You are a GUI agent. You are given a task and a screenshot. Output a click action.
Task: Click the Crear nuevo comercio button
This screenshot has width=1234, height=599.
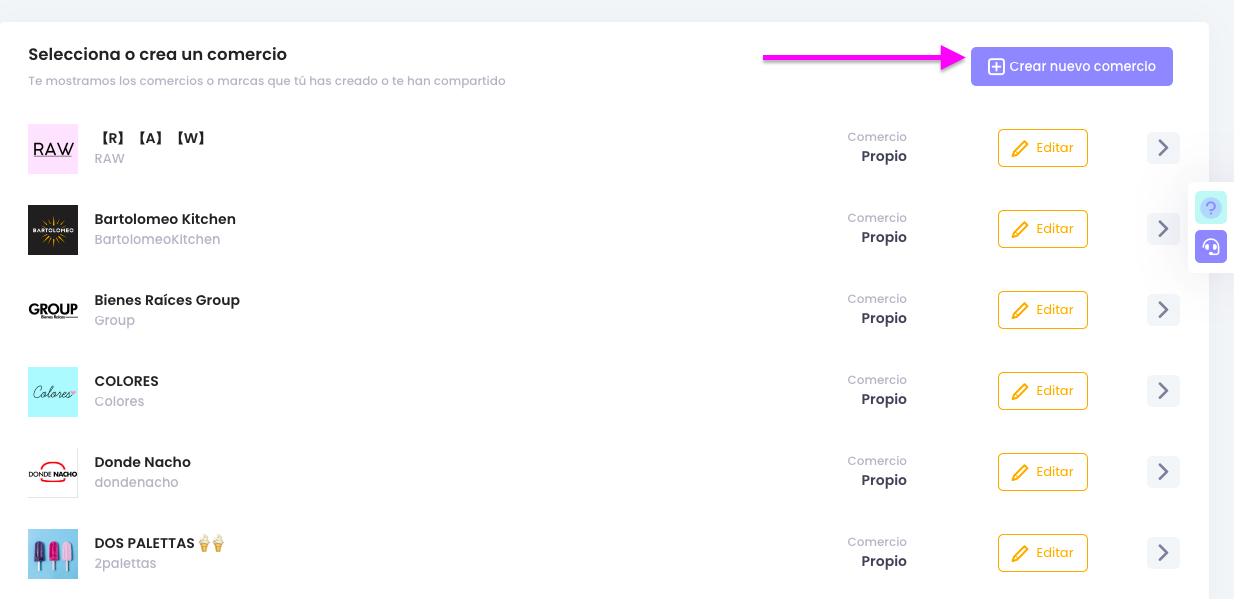click(x=1071, y=65)
